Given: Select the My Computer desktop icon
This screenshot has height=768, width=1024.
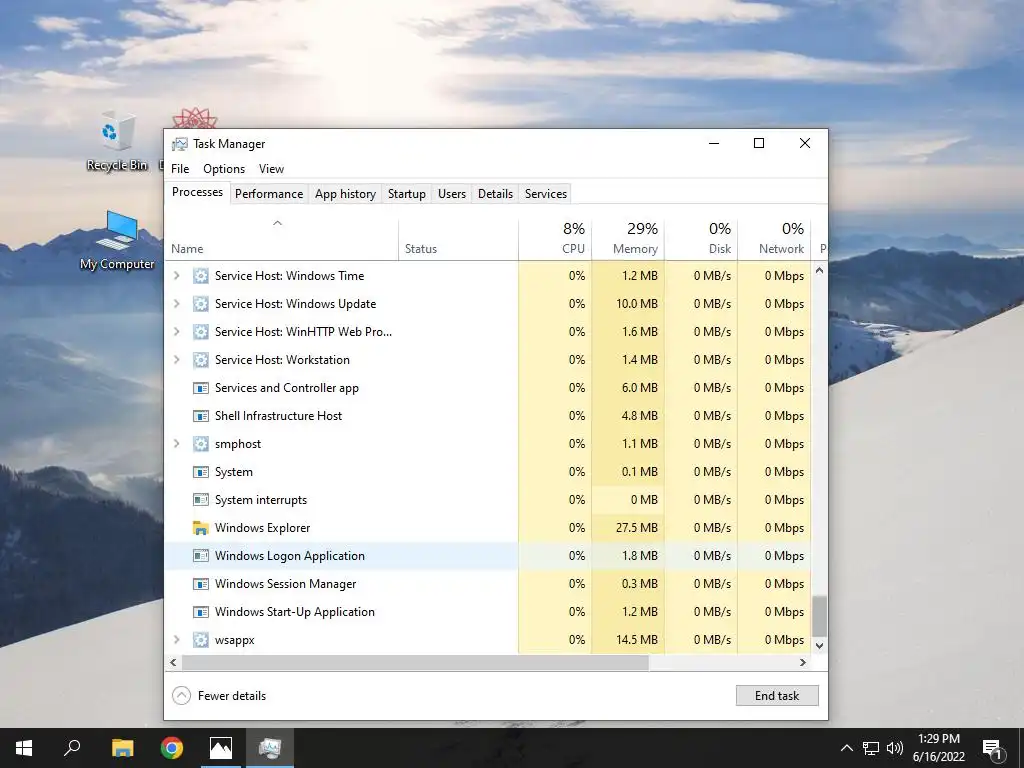Looking at the screenshot, I should pyautogui.click(x=118, y=240).
